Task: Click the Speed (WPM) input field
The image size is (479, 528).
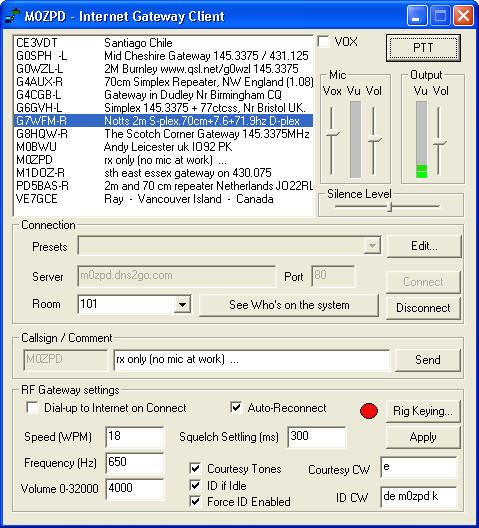Action: coord(135,437)
